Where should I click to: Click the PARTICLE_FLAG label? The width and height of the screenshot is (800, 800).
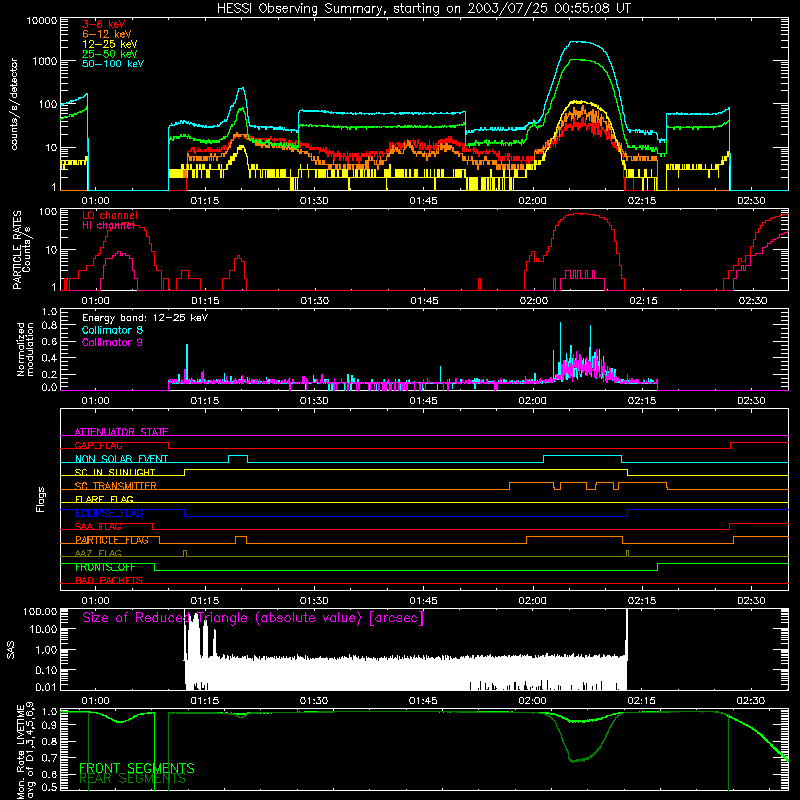click(x=112, y=540)
